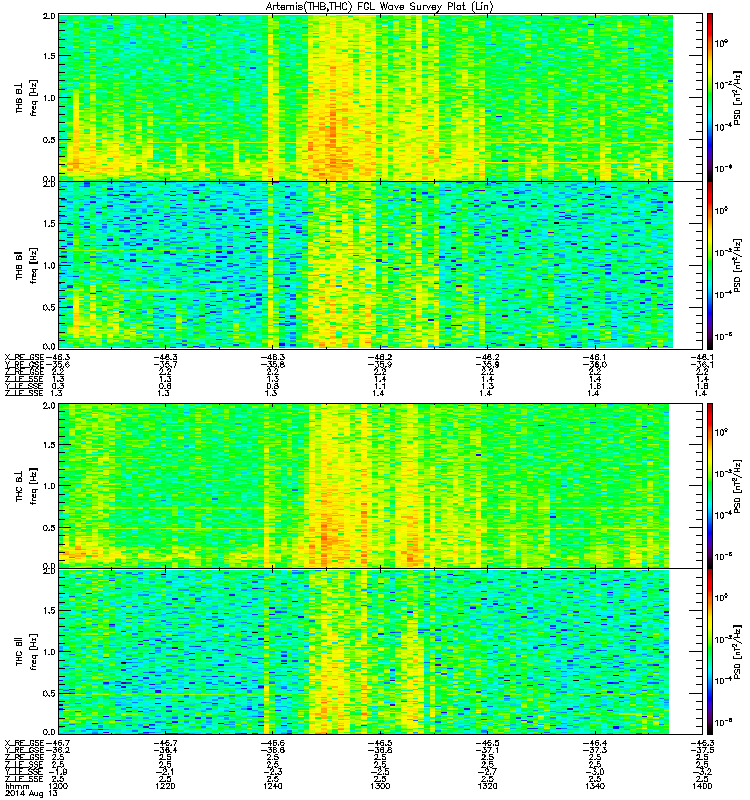Click the "-2.7" value in the Y_LE_SSE row

pyautogui.click(x=487, y=771)
